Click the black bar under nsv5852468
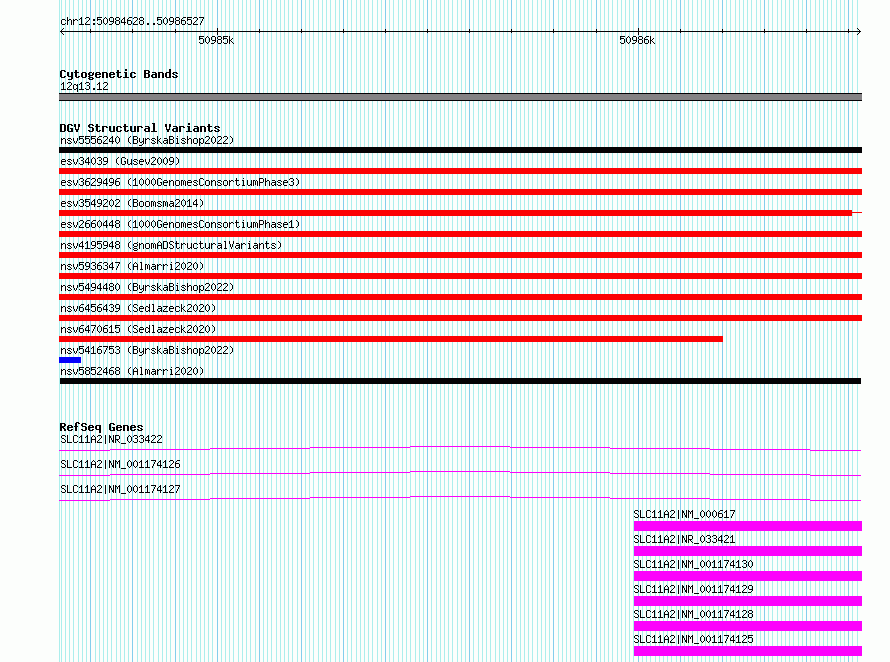 tap(460, 381)
